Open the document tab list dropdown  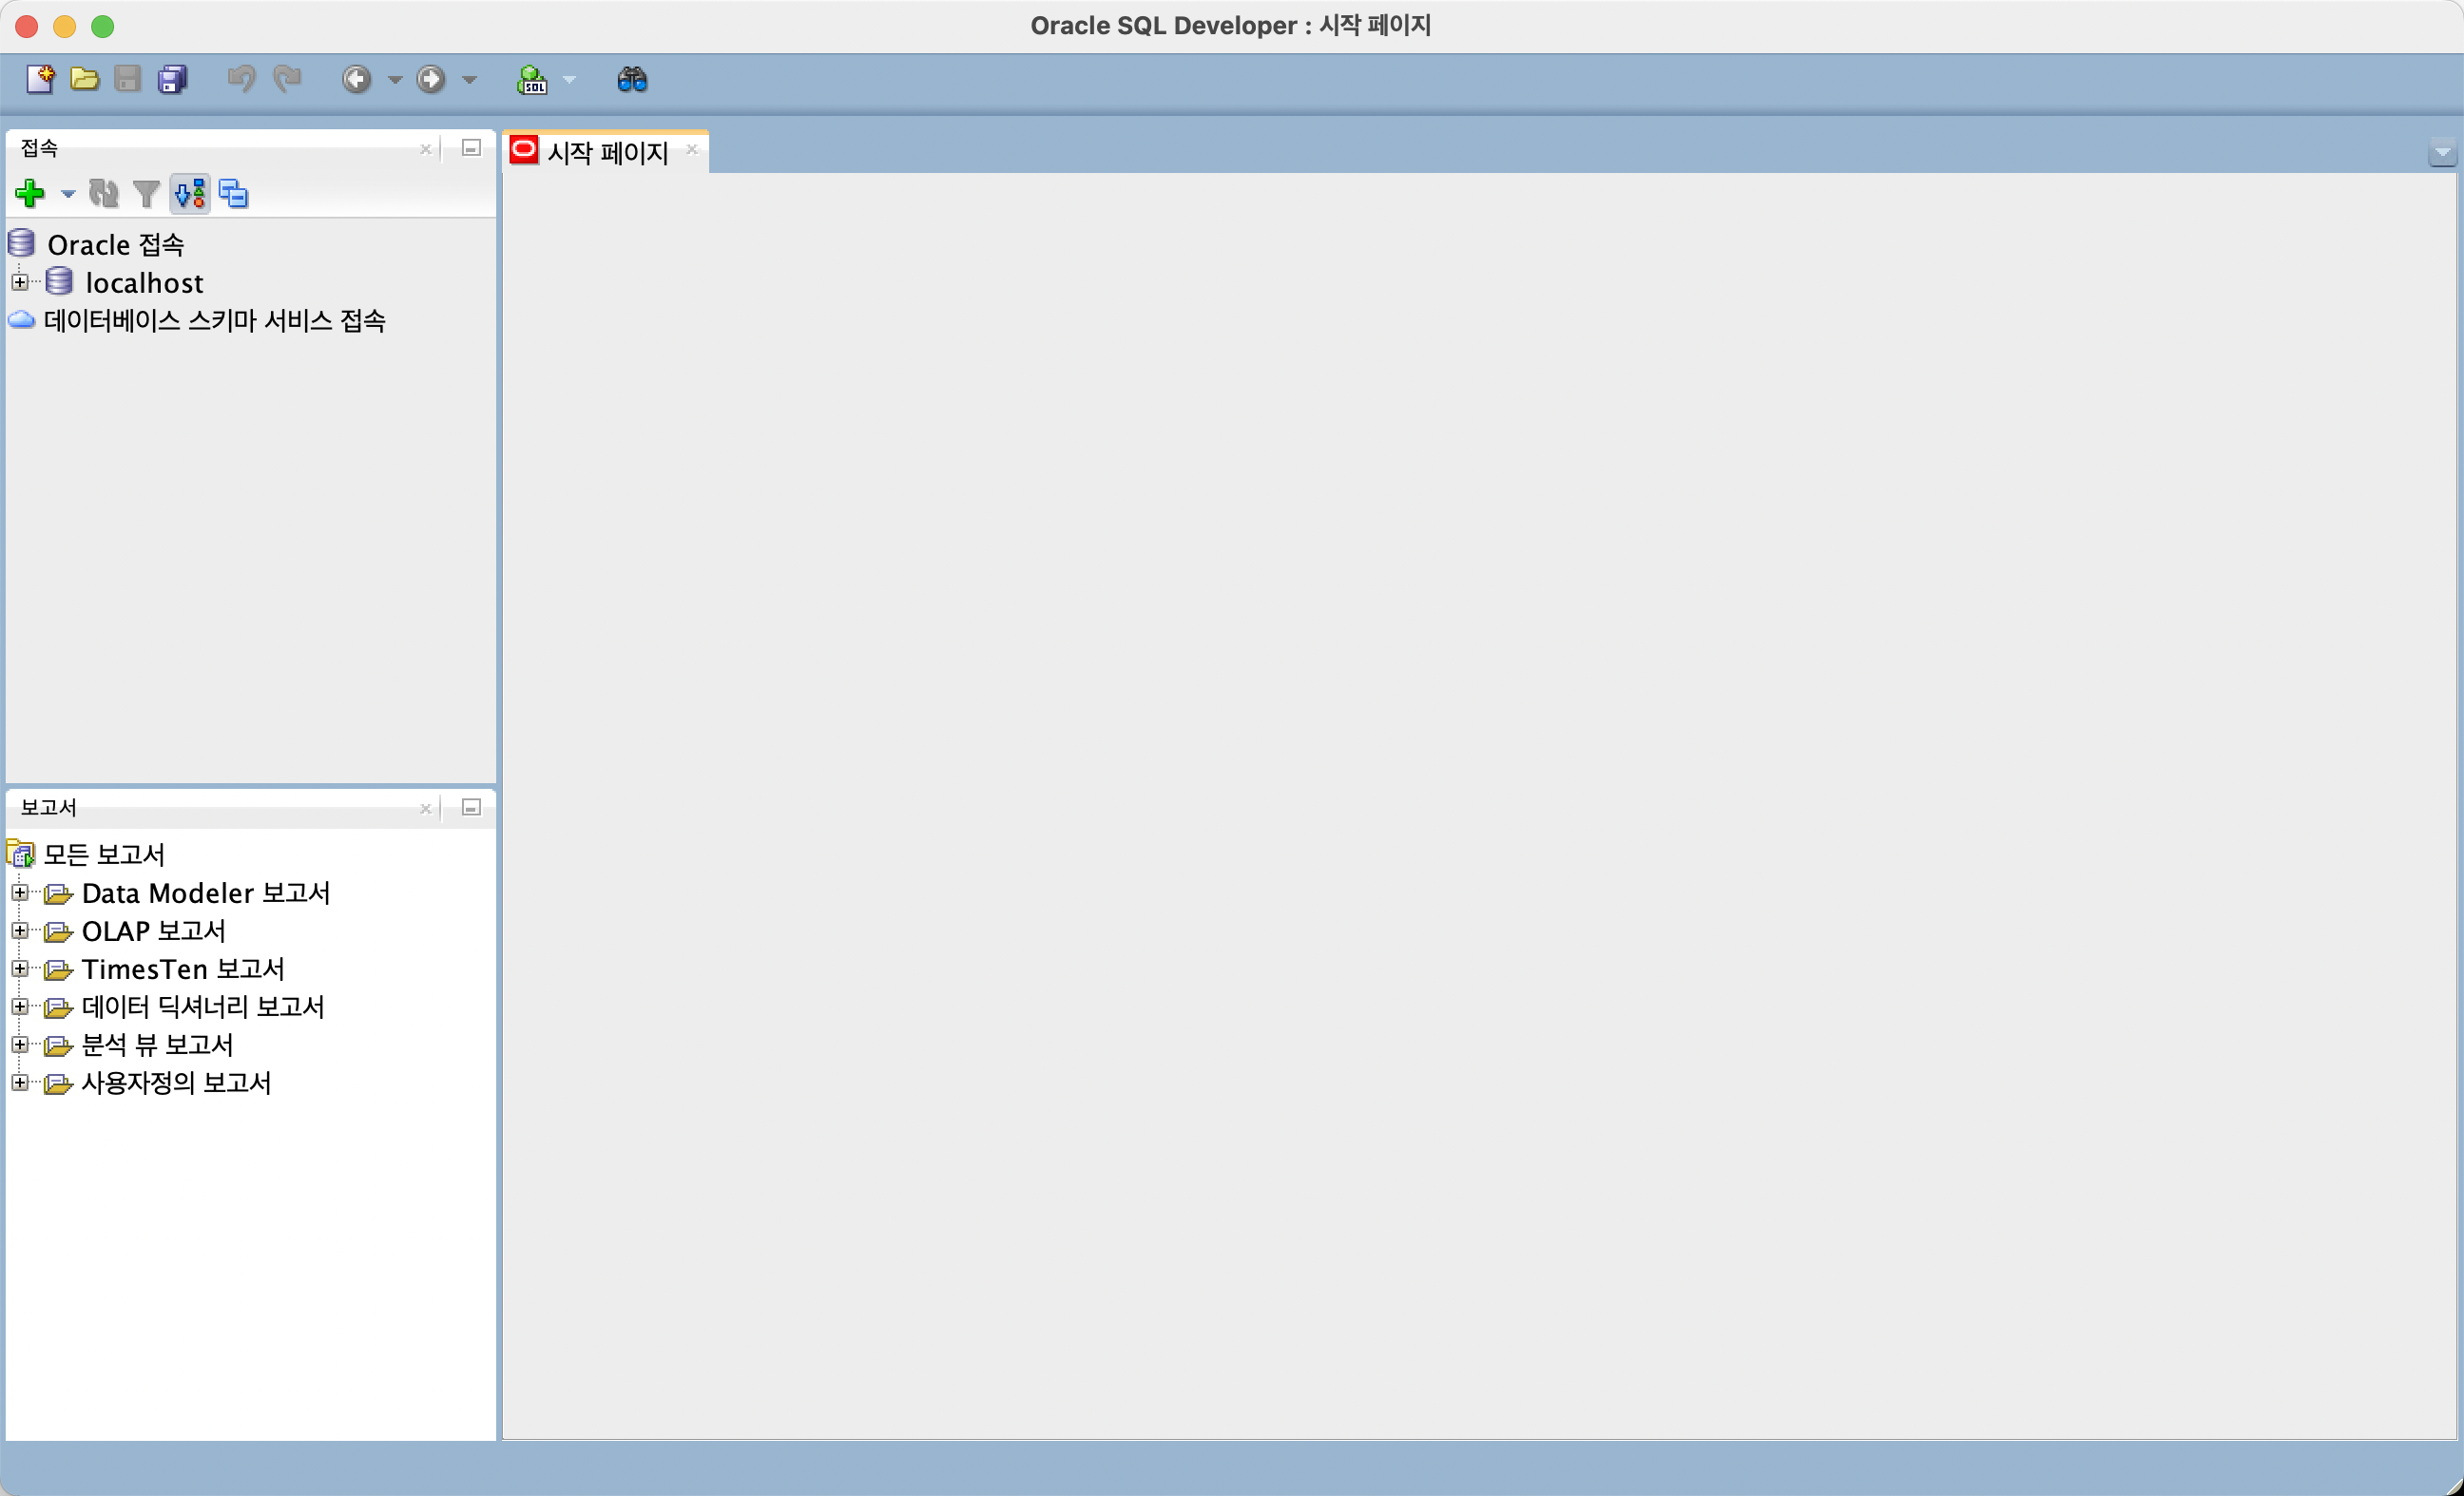[2443, 152]
